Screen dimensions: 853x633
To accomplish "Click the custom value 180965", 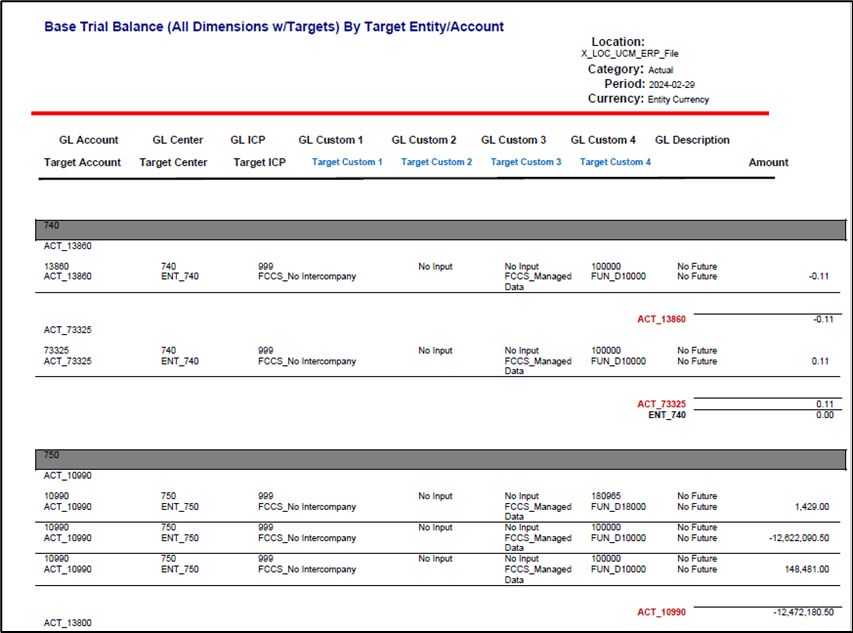I will (x=605, y=496).
